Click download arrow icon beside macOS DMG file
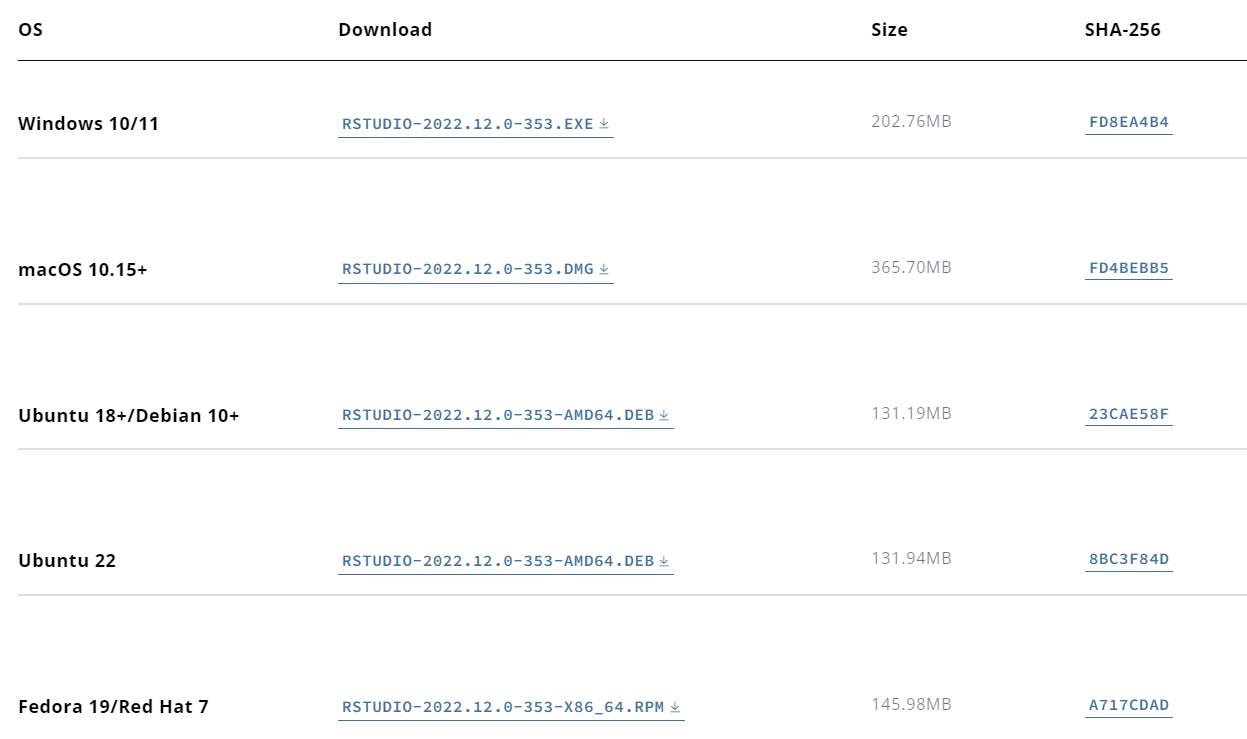The image size is (1247, 739). tap(604, 269)
